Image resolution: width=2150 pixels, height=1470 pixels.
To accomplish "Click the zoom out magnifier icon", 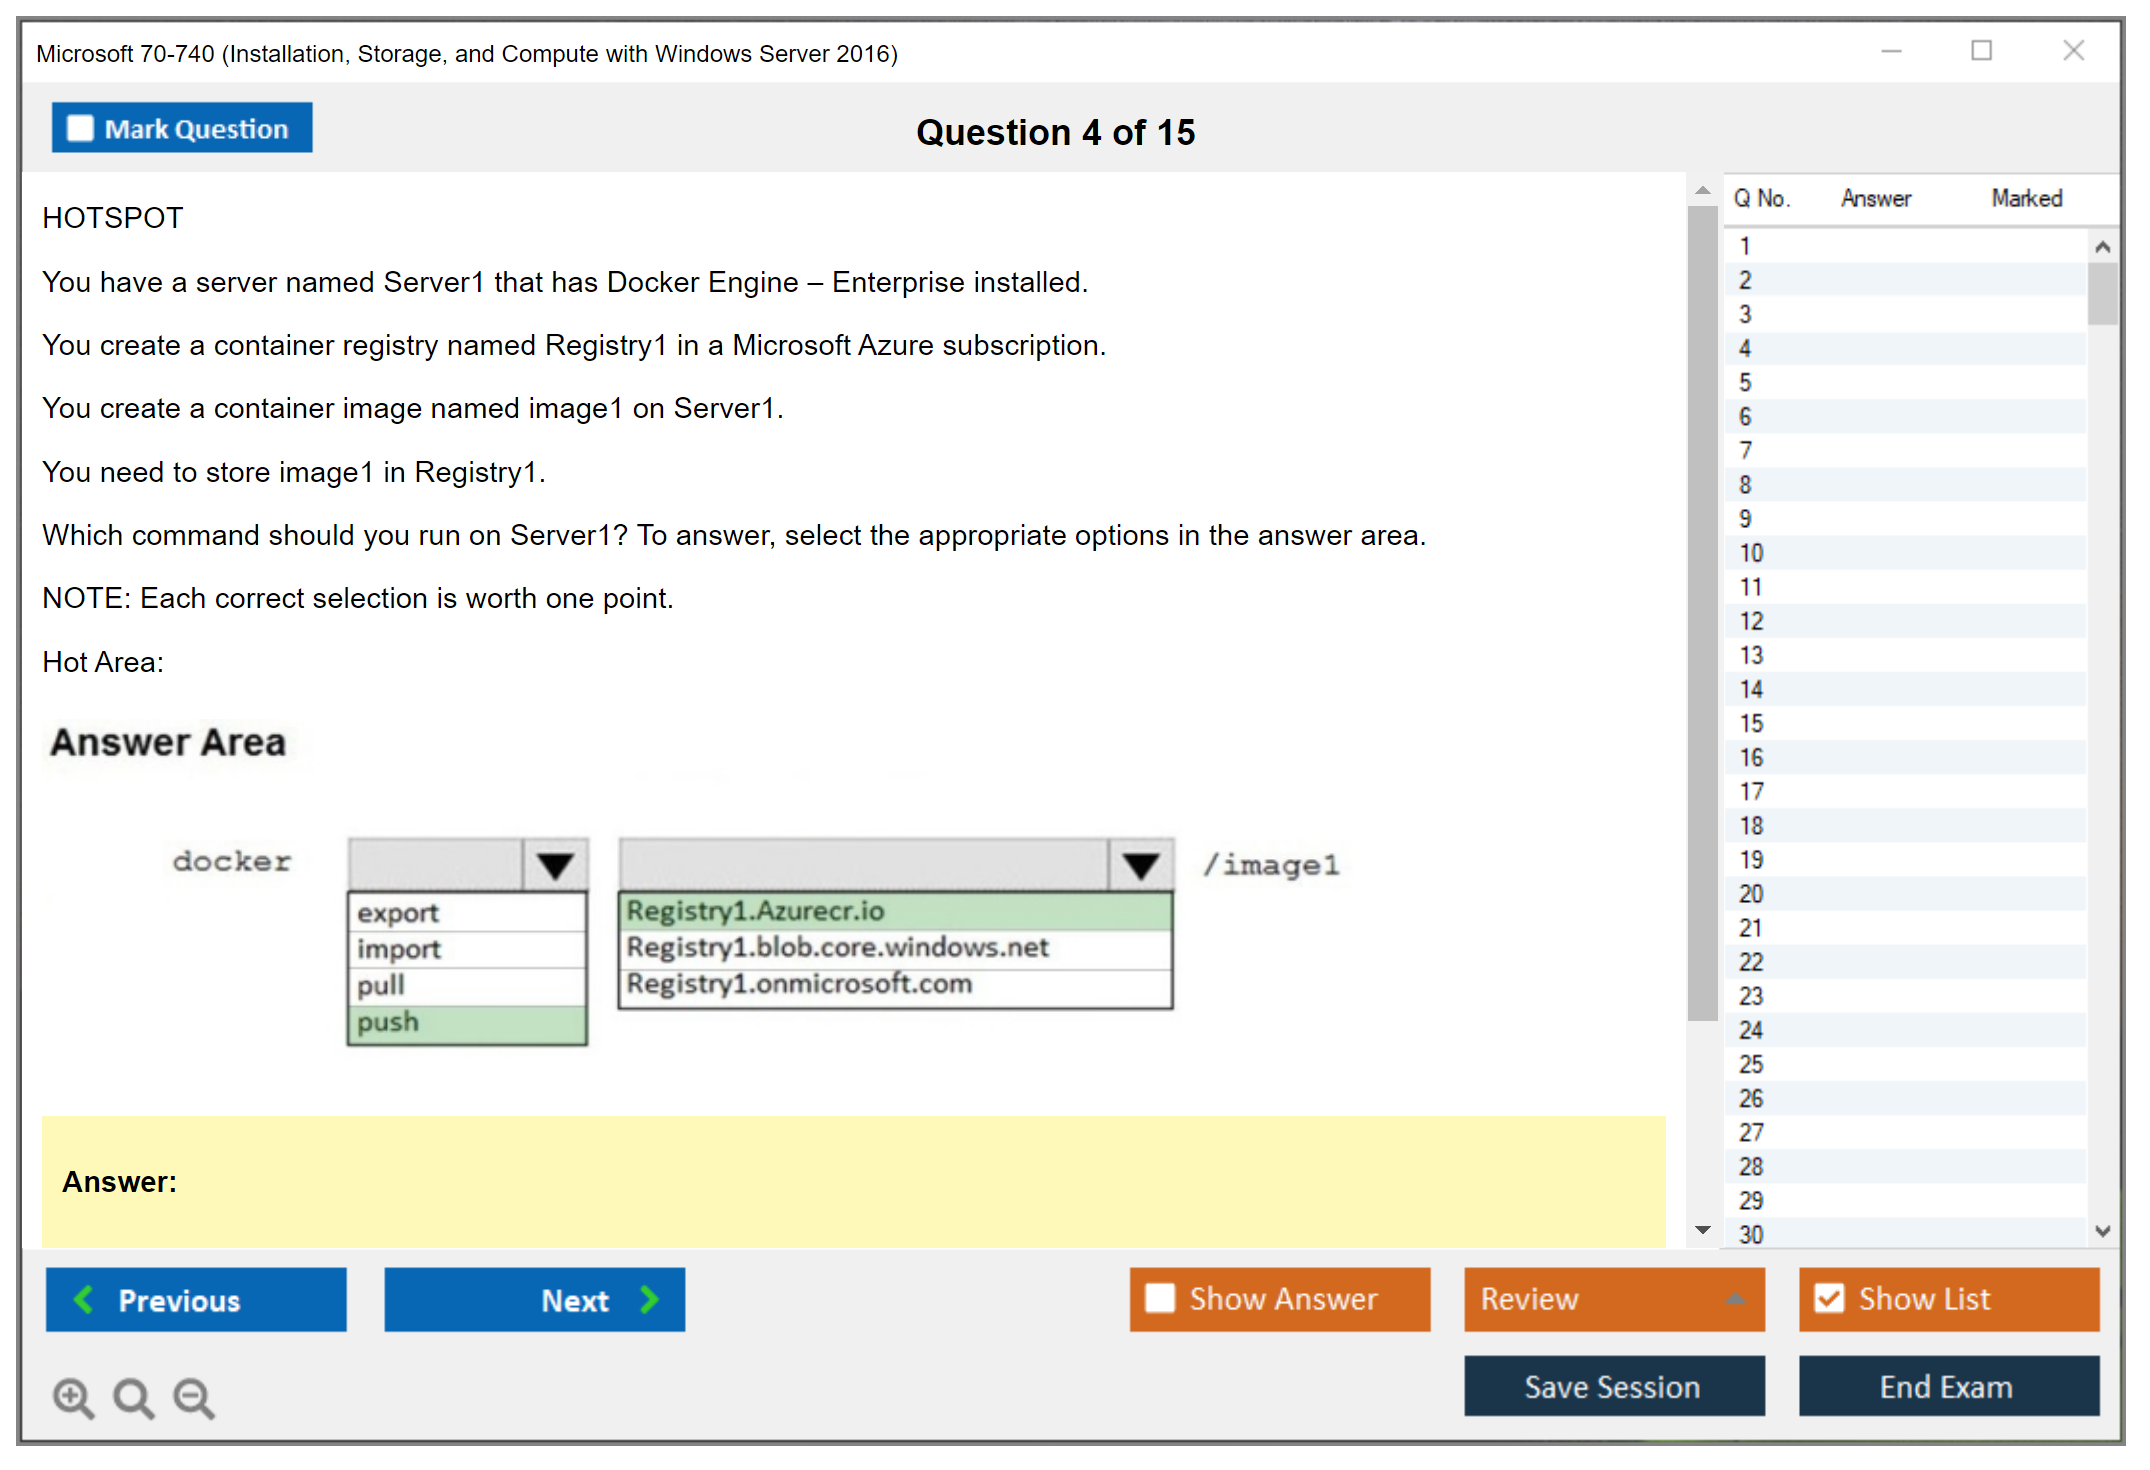I will point(194,1397).
